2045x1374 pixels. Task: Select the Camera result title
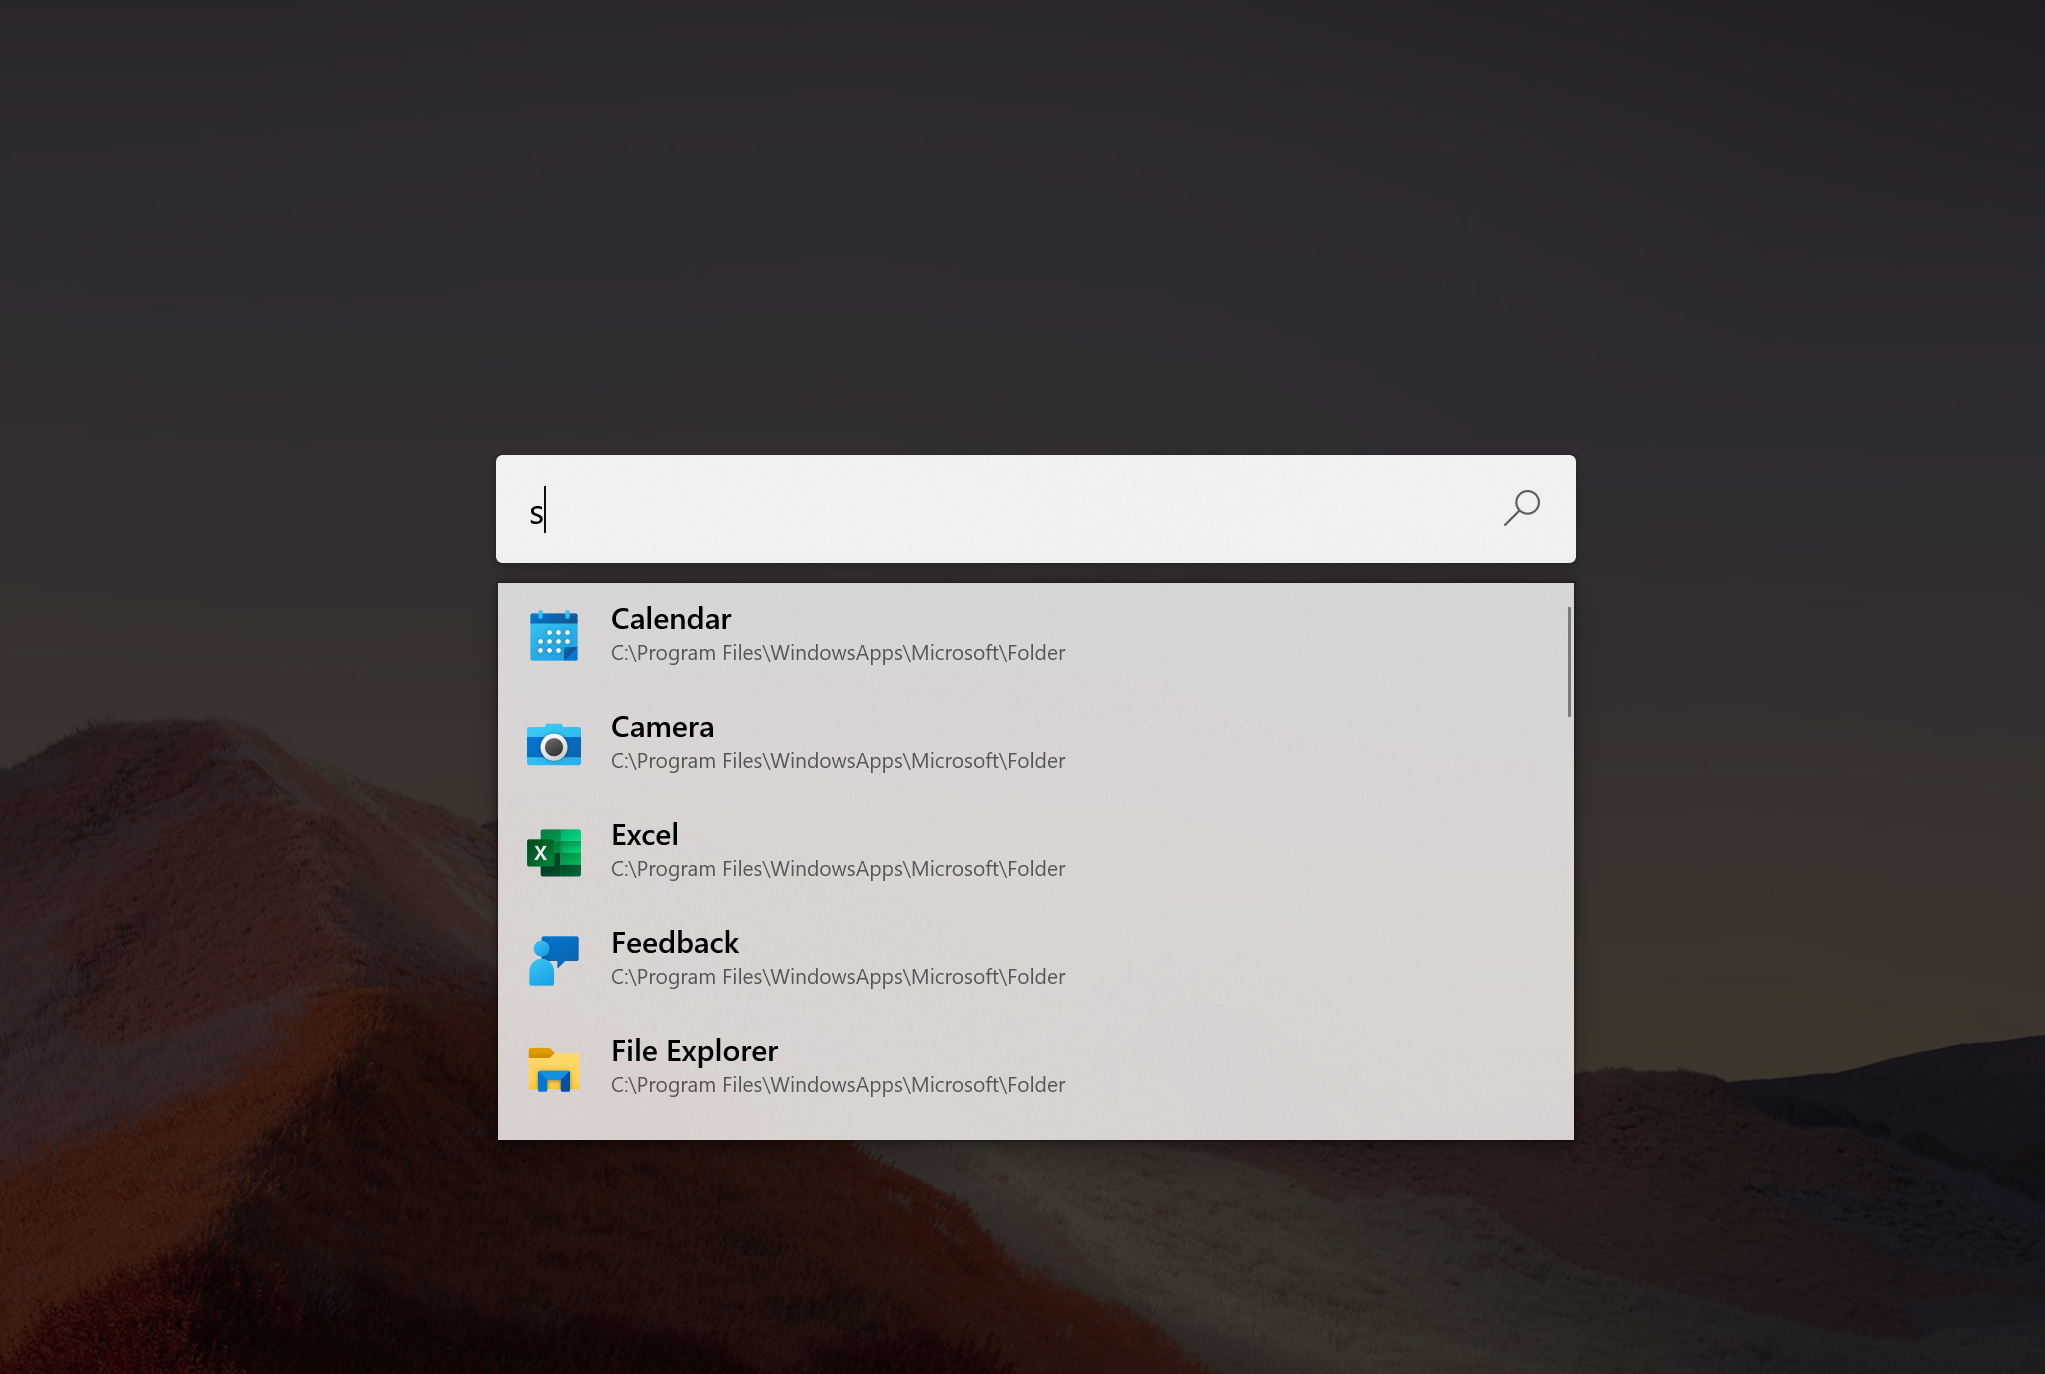click(662, 727)
